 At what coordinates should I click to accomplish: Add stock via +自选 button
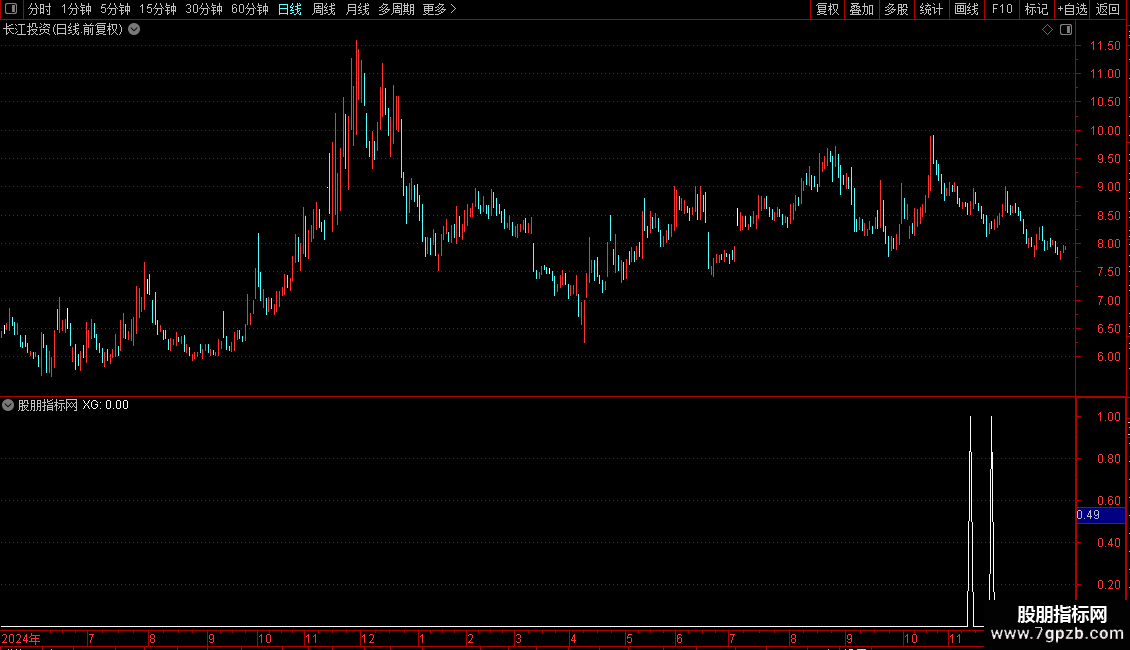click(x=1072, y=9)
